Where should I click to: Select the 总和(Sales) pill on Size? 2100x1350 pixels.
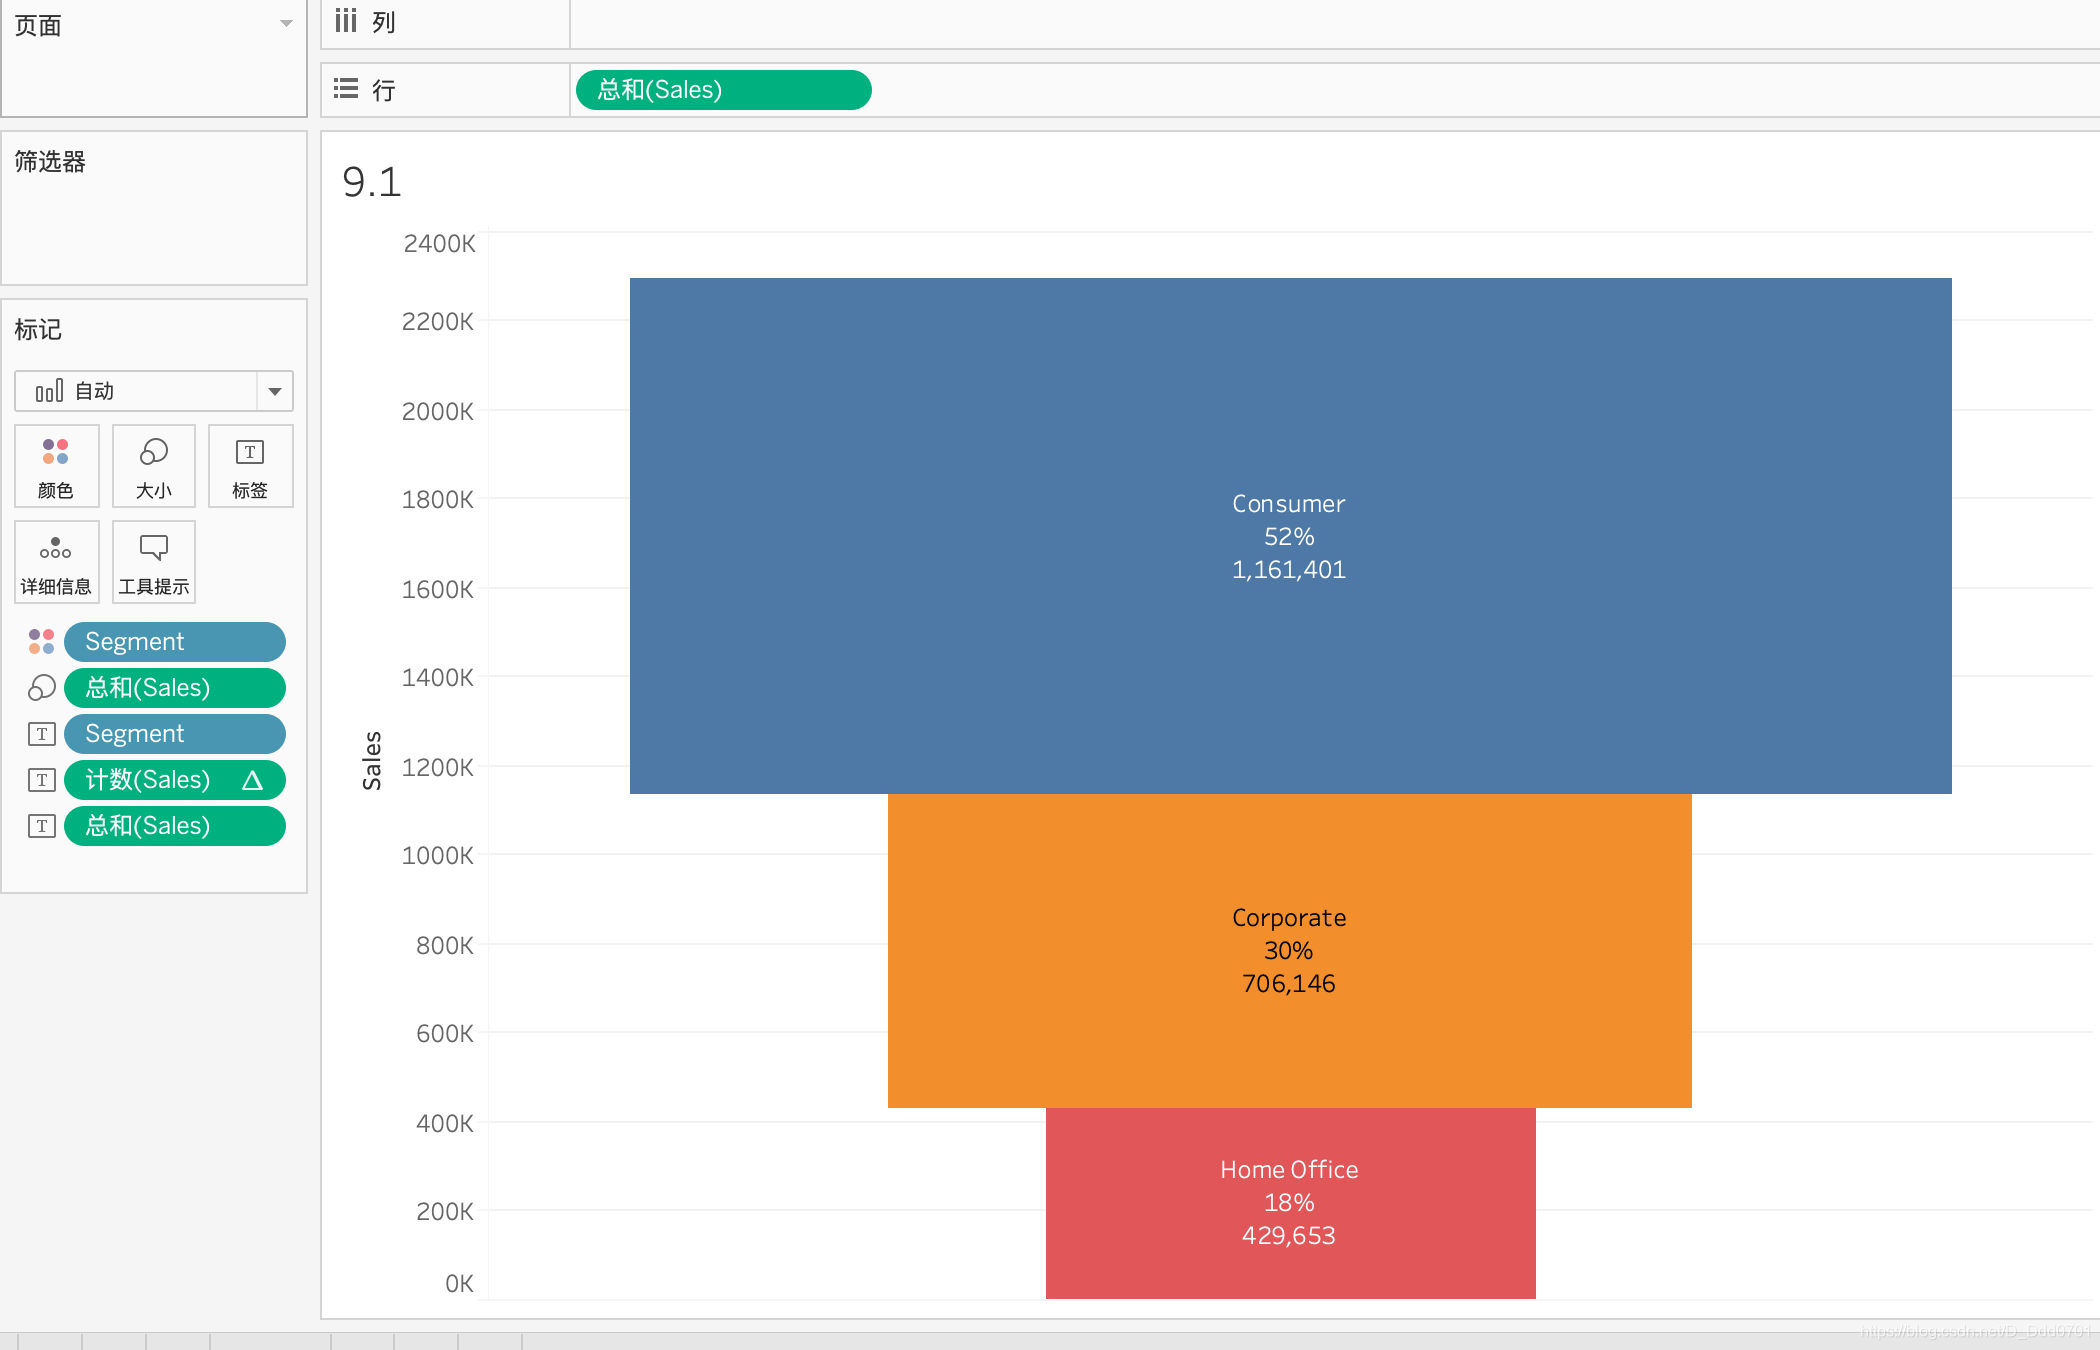[x=175, y=688]
